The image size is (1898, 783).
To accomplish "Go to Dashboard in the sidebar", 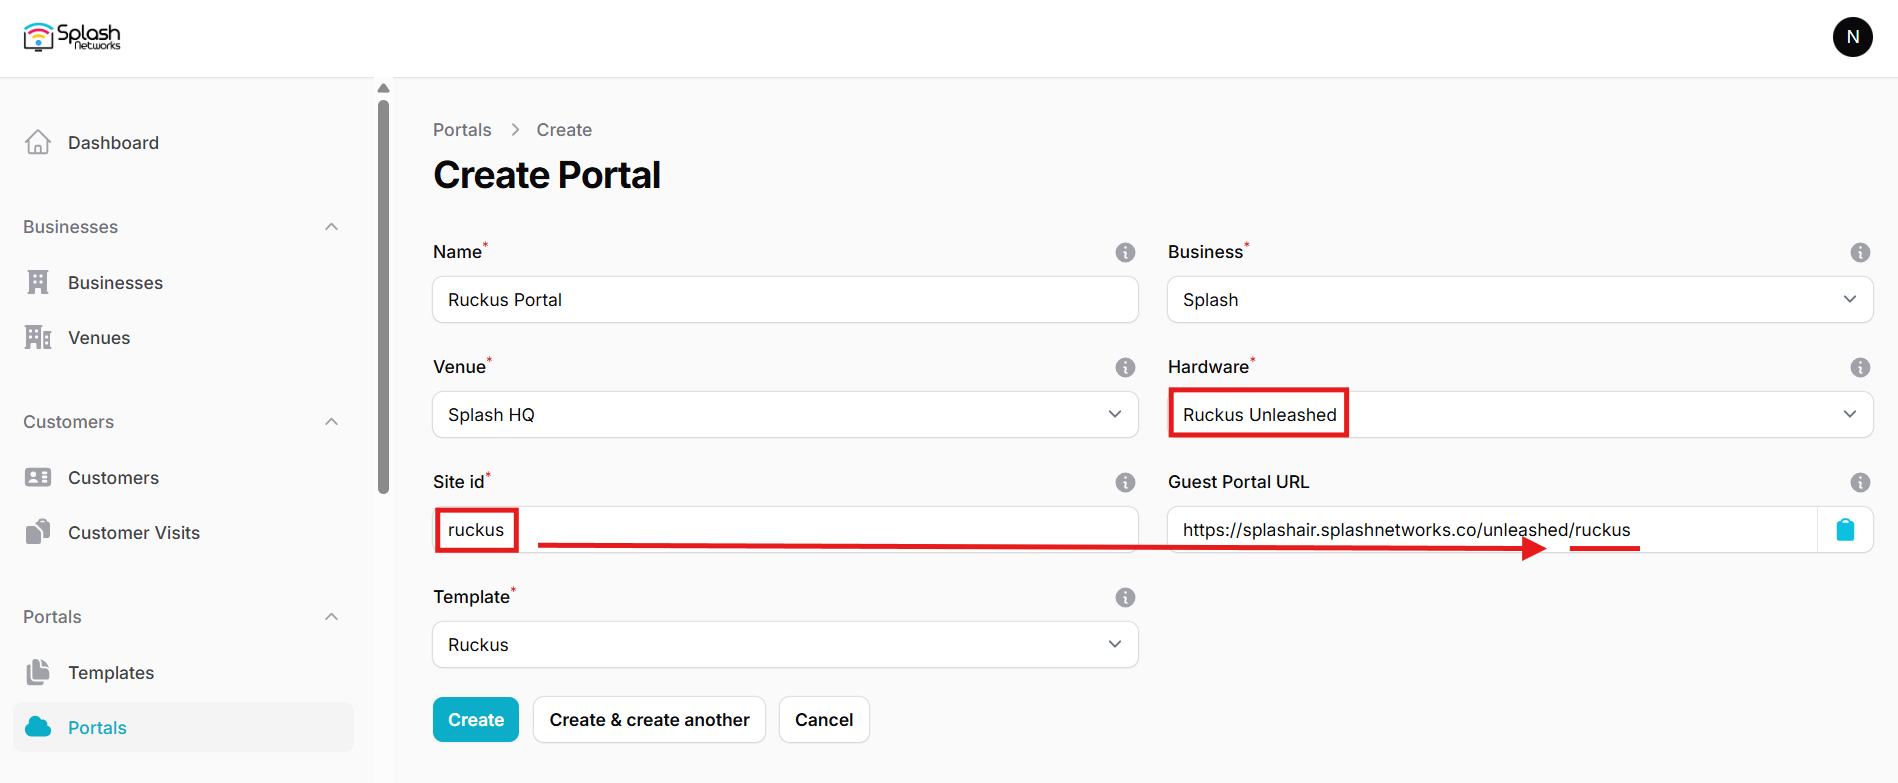I will pyautogui.click(x=113, y=143).
